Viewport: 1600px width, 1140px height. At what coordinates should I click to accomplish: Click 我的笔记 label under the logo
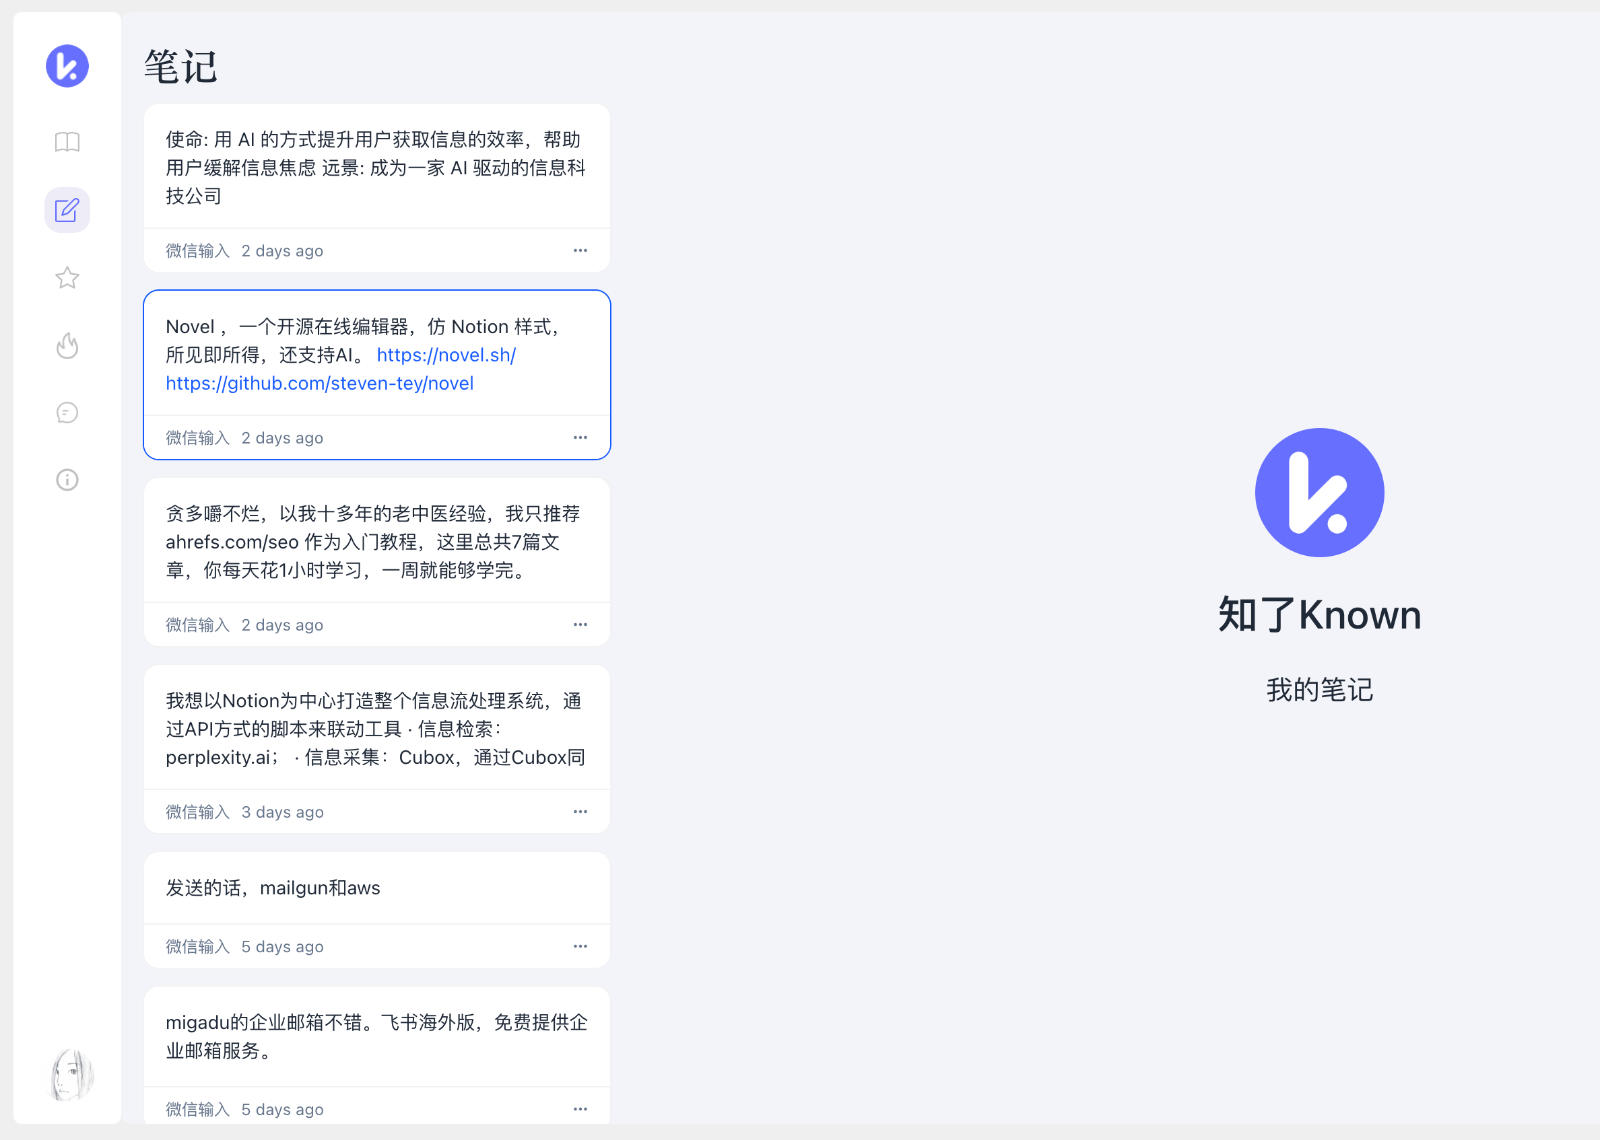tap(1319, 689)
